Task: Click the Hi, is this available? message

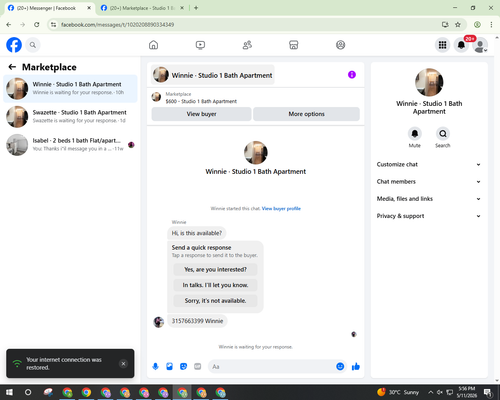Action: click(197, 233)
